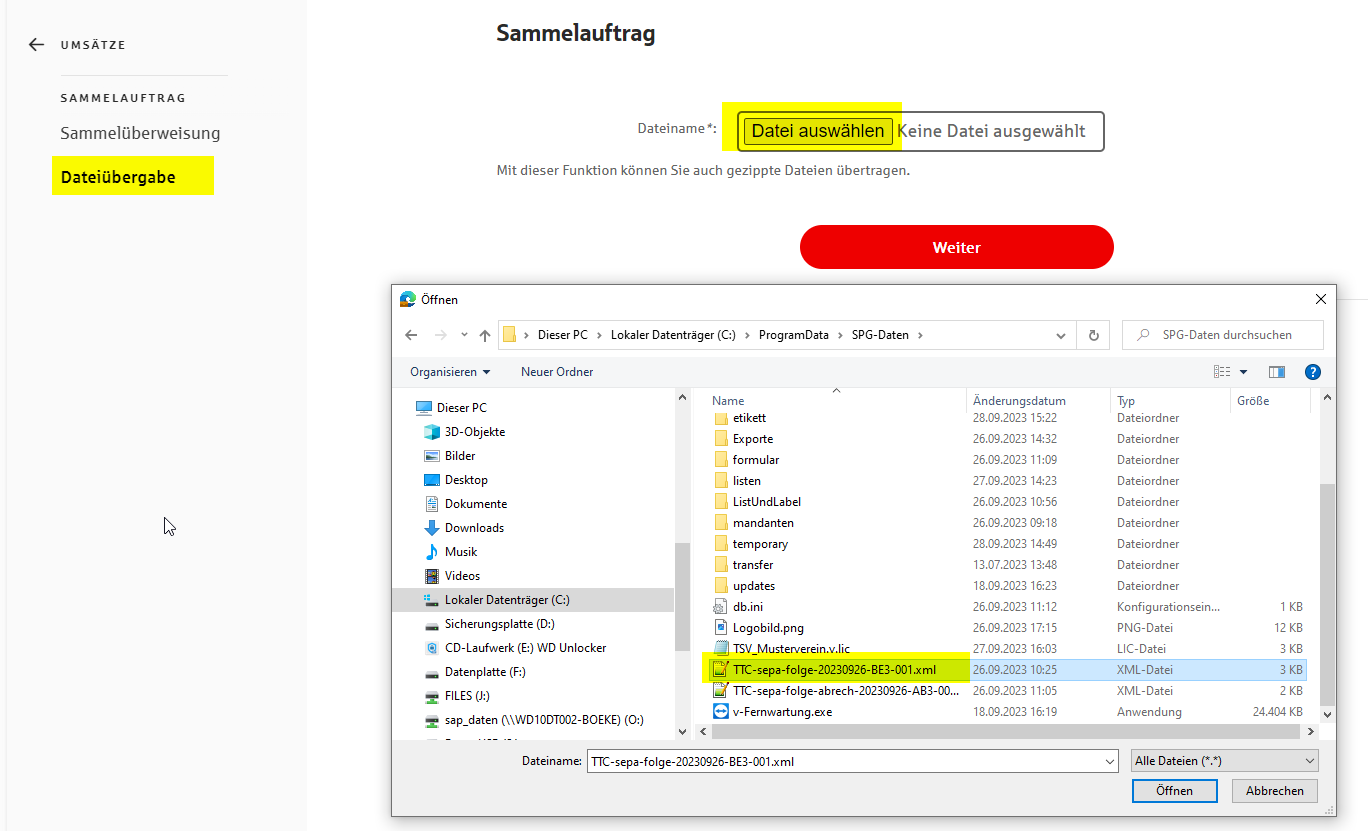Click the Öffnen button in dialog
The width and height of the screenshot is (1368, 831).
tap(1174, 790)
